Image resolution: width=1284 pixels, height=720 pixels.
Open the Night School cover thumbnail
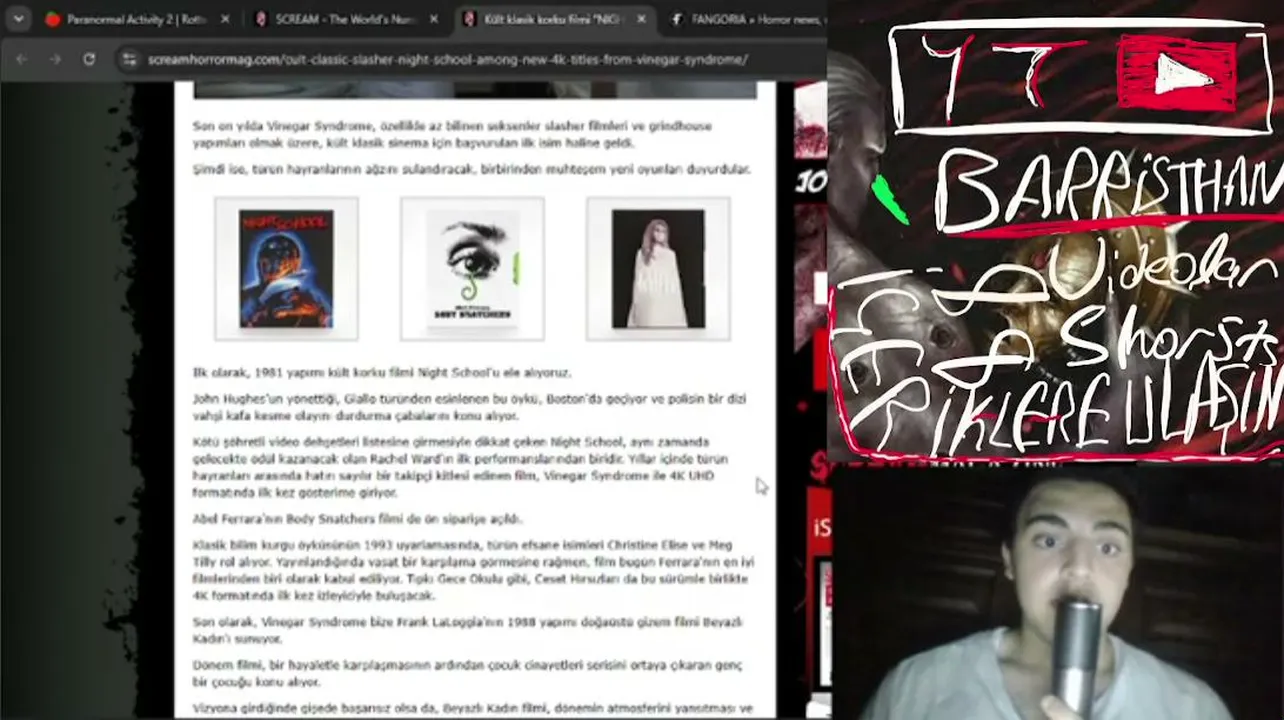click(x=286, y=269)
